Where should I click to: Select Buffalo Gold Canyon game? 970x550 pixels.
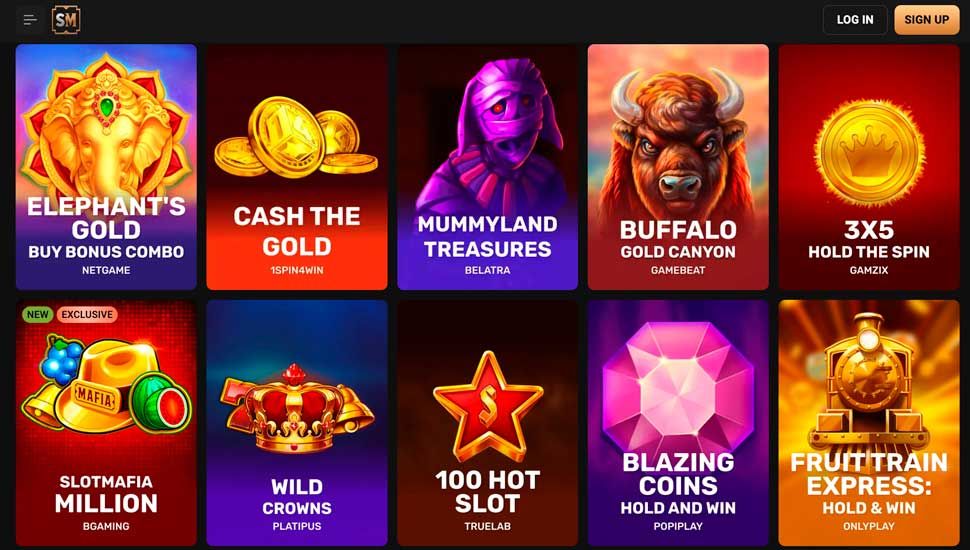coord(678,166)
